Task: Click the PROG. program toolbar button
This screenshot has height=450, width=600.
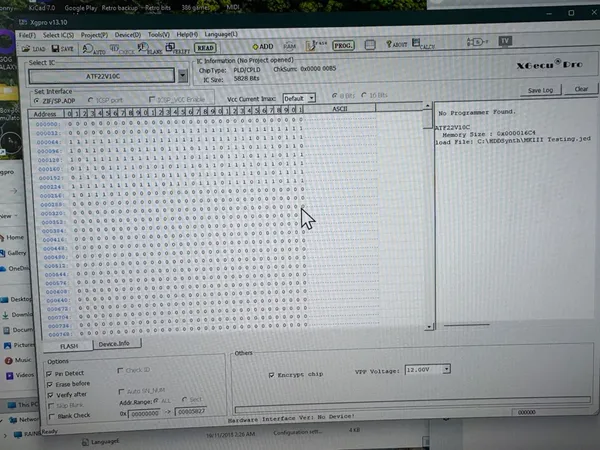Action: click(343, 46)
